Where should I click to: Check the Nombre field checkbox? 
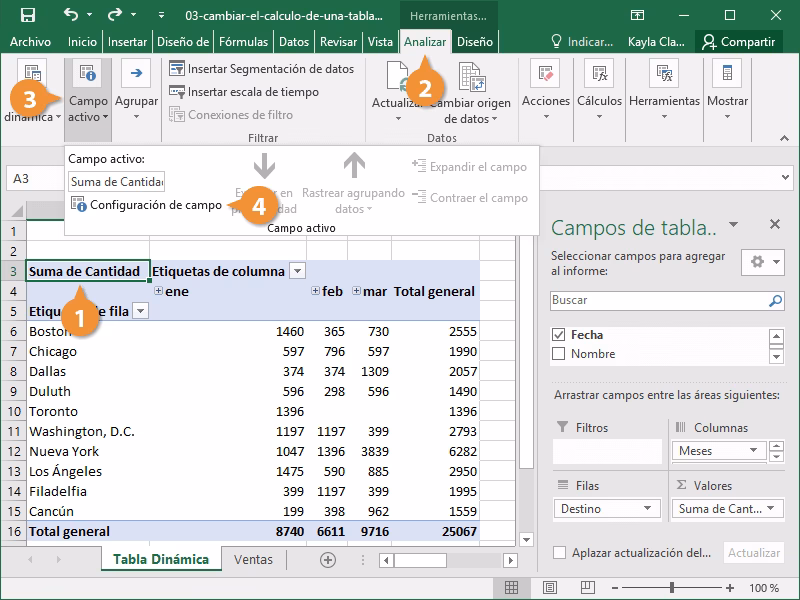pos(559,354)
